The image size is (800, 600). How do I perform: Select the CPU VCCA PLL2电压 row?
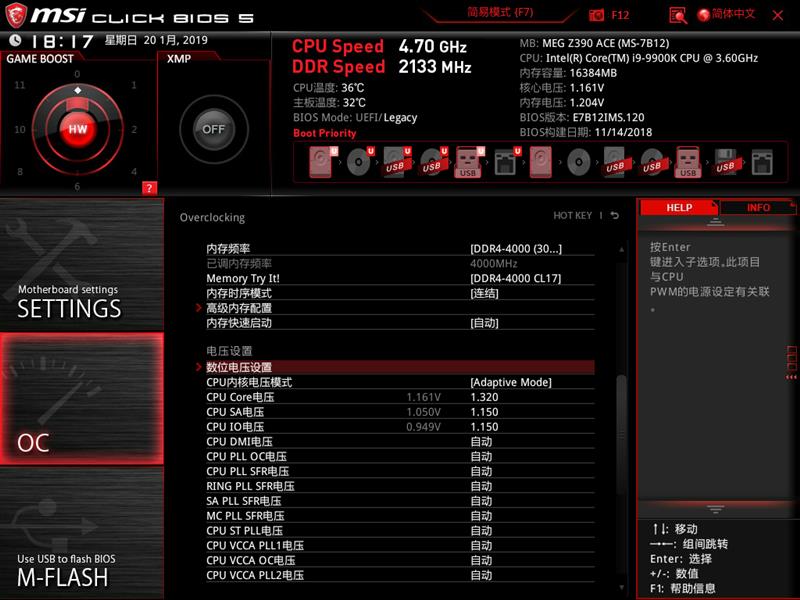[x=400, y=574]
